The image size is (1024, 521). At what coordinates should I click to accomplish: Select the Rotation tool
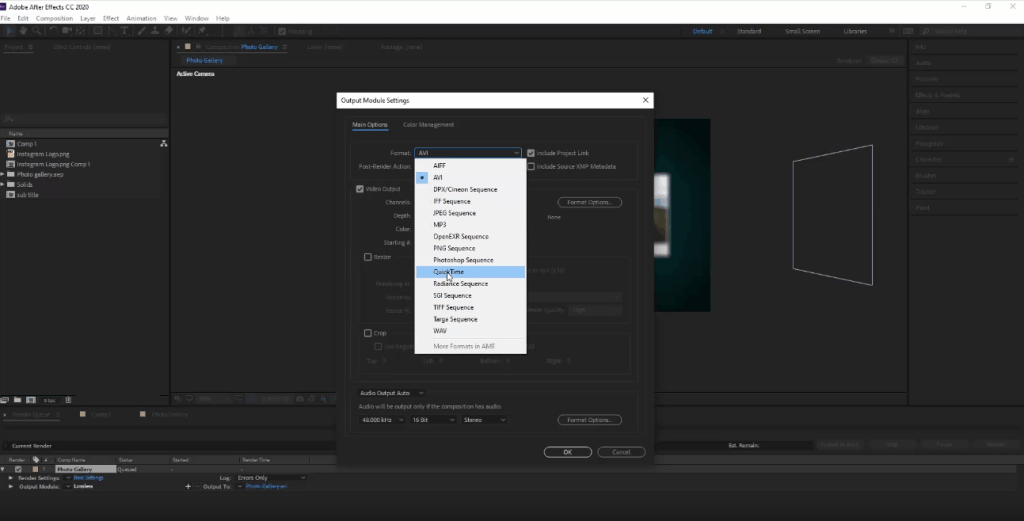(54, 31)
